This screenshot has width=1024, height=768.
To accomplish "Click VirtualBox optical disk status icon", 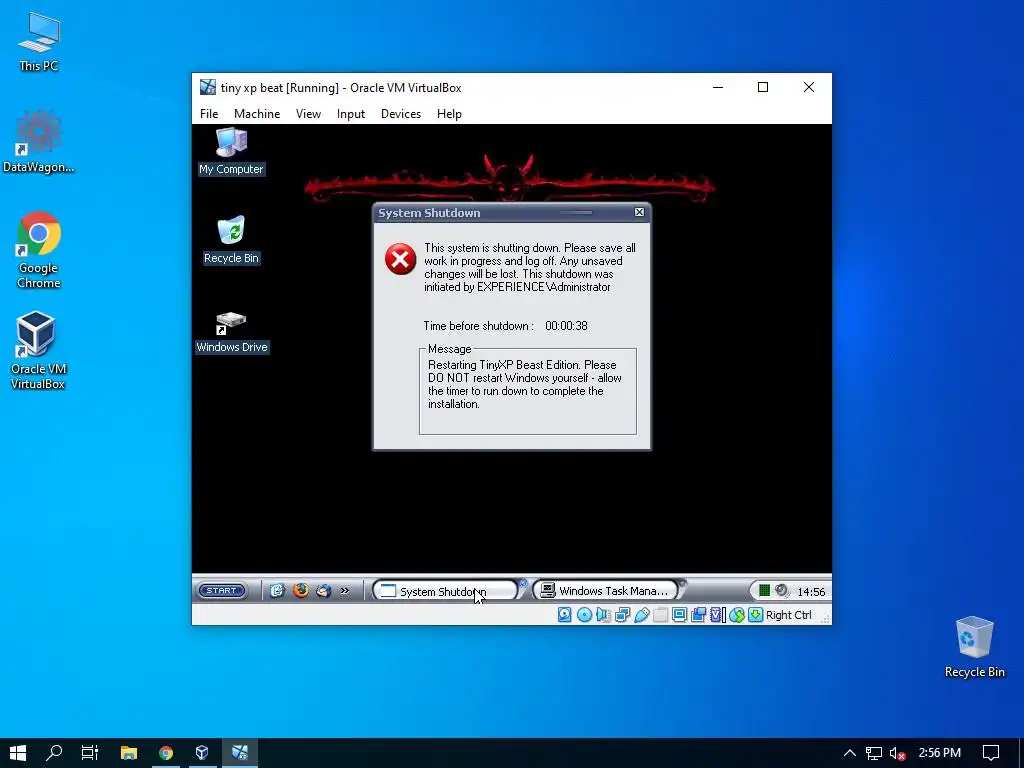I will click(584, 615).
